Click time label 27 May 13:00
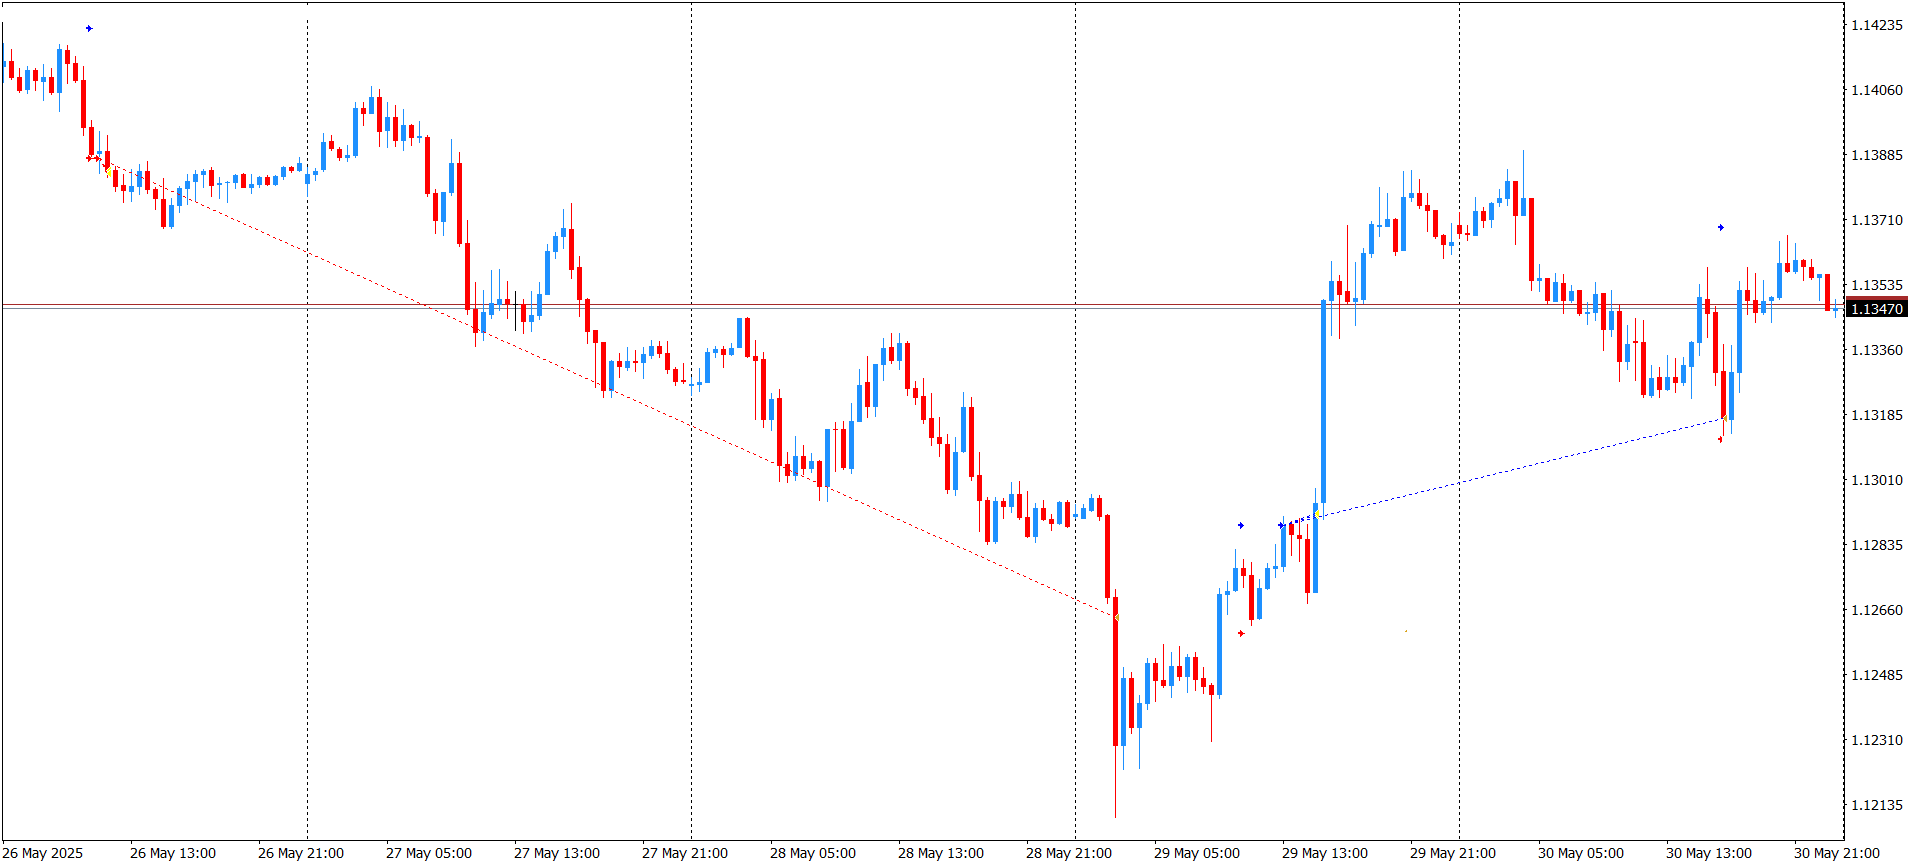The width and height of the screenshot is (1916, 867). pos(557,853)
